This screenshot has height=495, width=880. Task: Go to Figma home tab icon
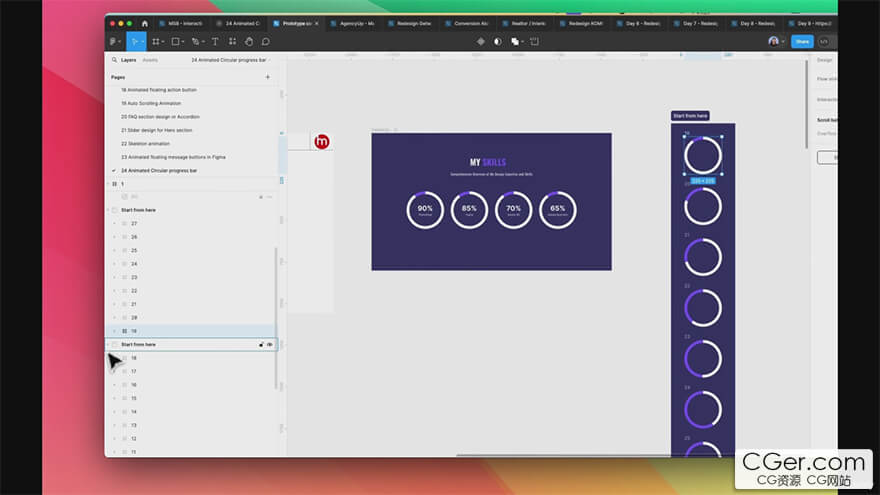(145, 24)
